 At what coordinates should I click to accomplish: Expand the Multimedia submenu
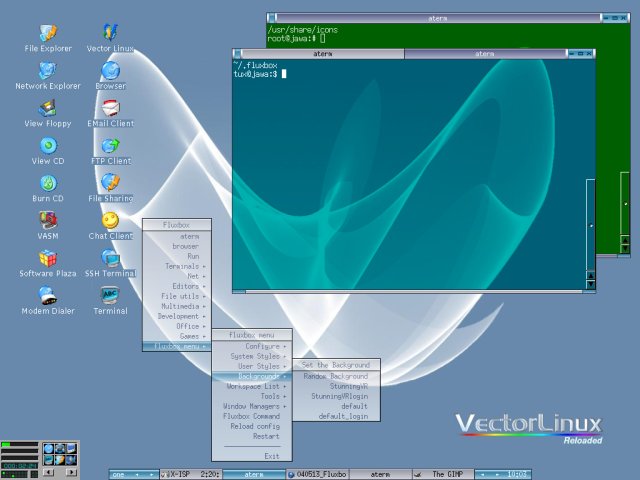(x=177, y=306)
